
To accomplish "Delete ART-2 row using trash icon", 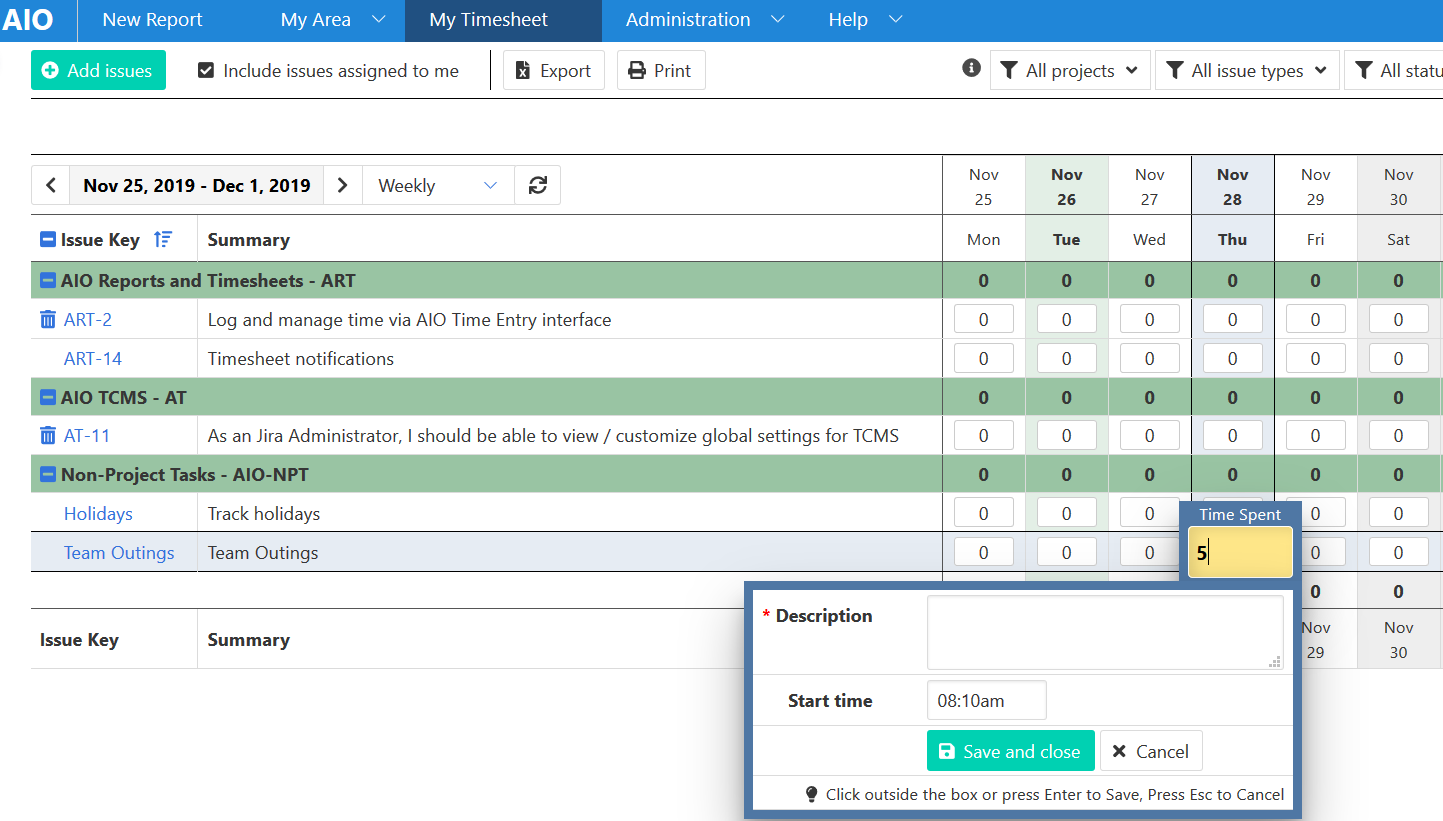I will pyautogui.click(x=48, y=320).
